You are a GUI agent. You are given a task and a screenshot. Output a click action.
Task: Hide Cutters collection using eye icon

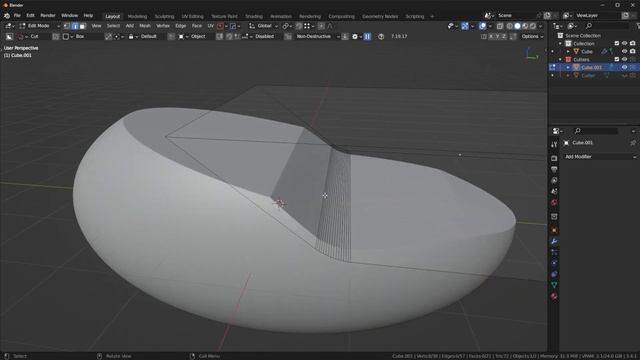point(624,60)
